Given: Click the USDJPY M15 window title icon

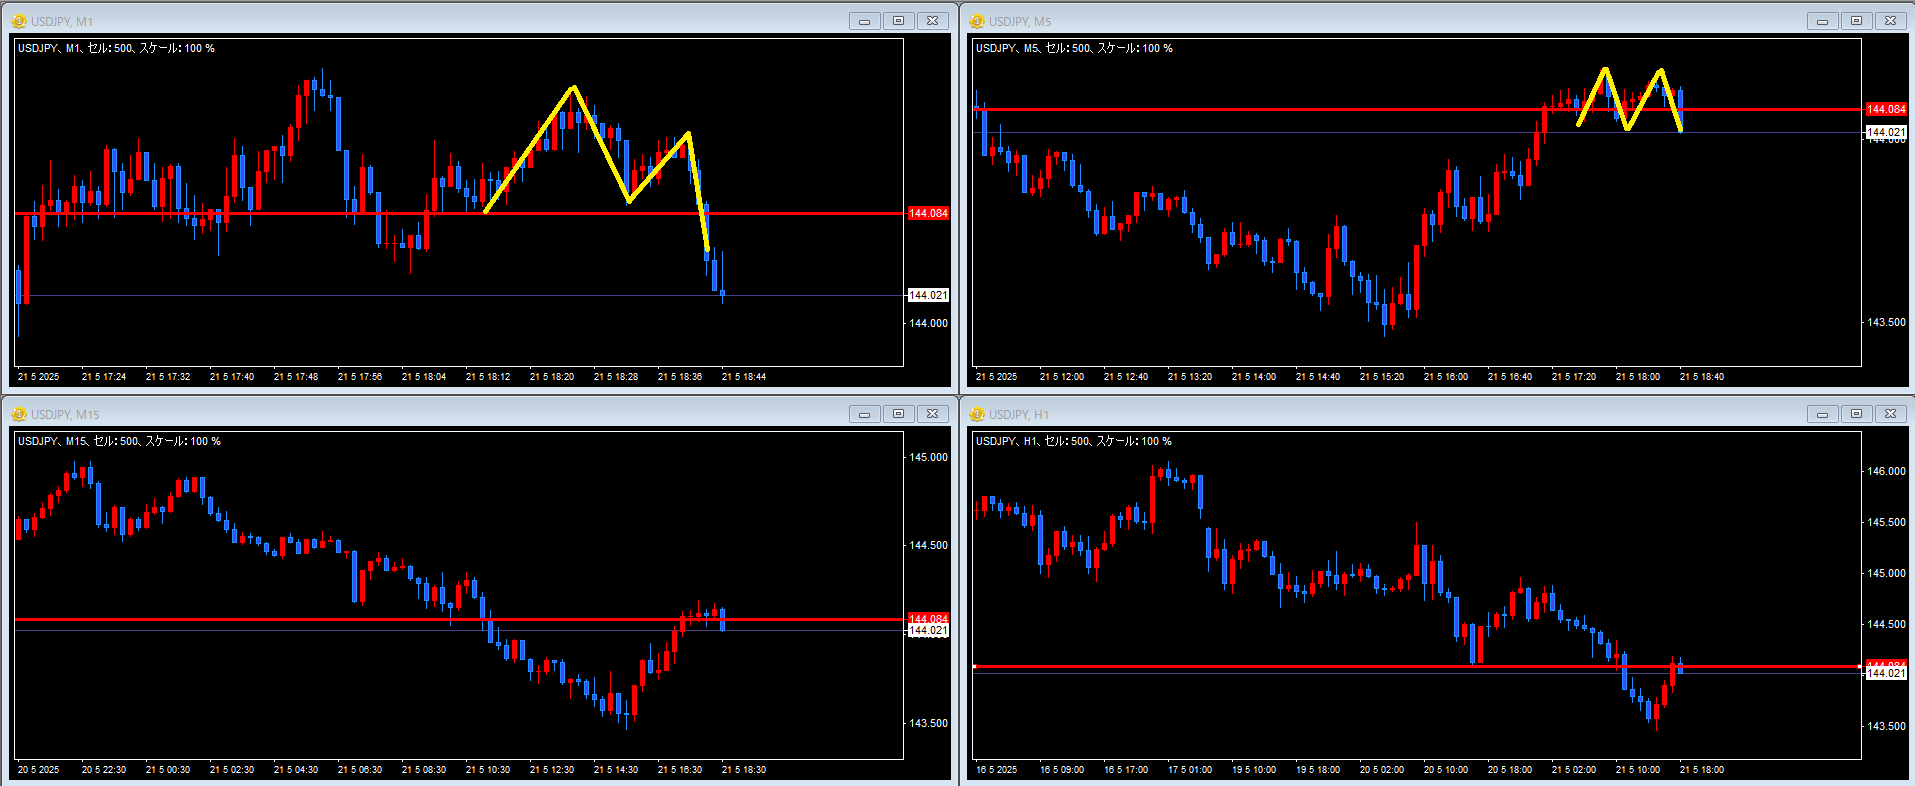Looking at the screenshot, I should [19, 414].
